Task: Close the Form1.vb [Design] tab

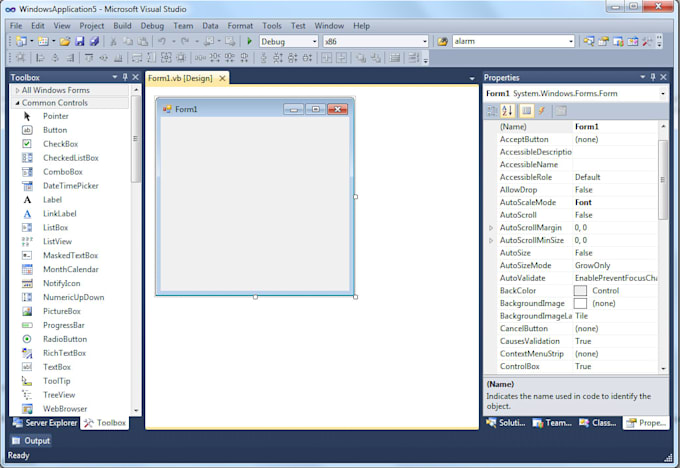Action: coord(222,78)
